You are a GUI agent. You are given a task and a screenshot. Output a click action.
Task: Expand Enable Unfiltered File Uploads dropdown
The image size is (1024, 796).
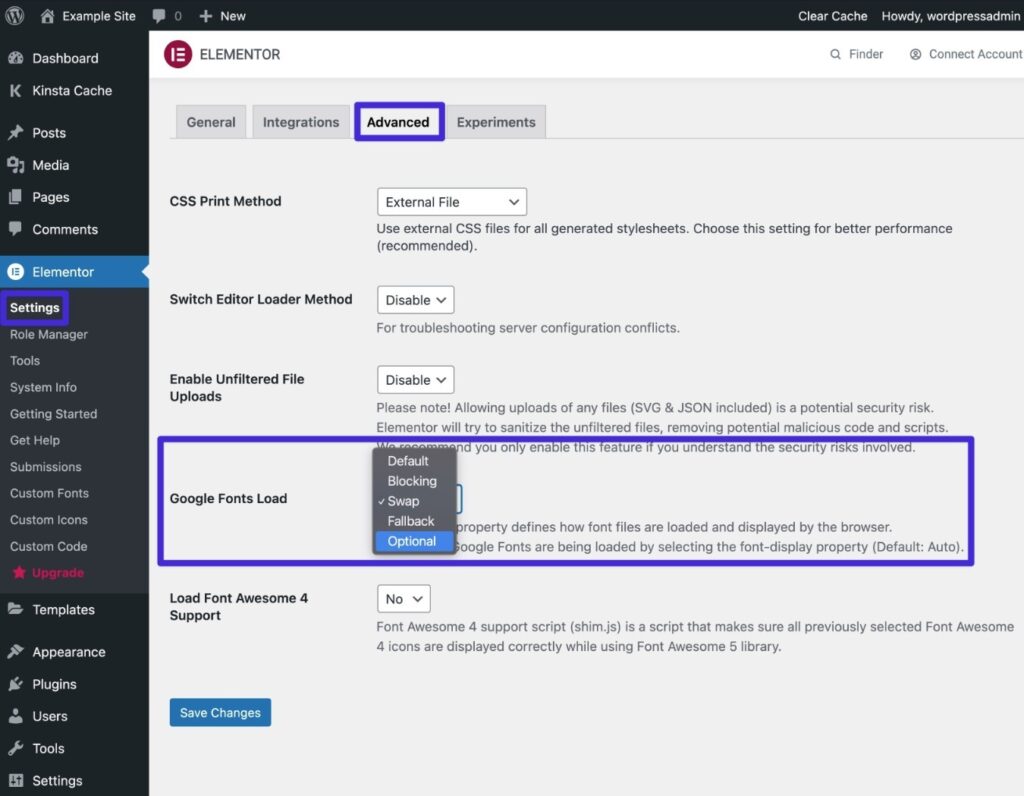[x=415, y=380]
